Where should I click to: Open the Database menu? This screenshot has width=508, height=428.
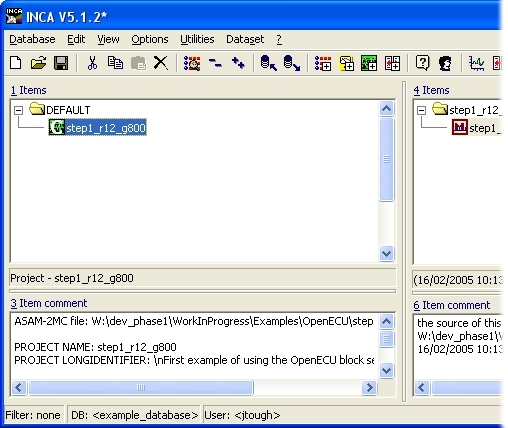32,39
